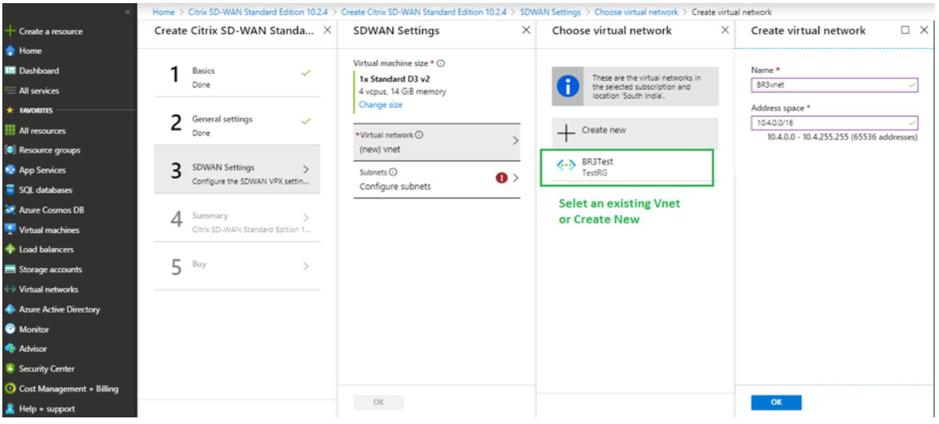Collapse the sidebar with double-chevron icon
This screenshot has width=939, height=424.
tap(126, 12)
